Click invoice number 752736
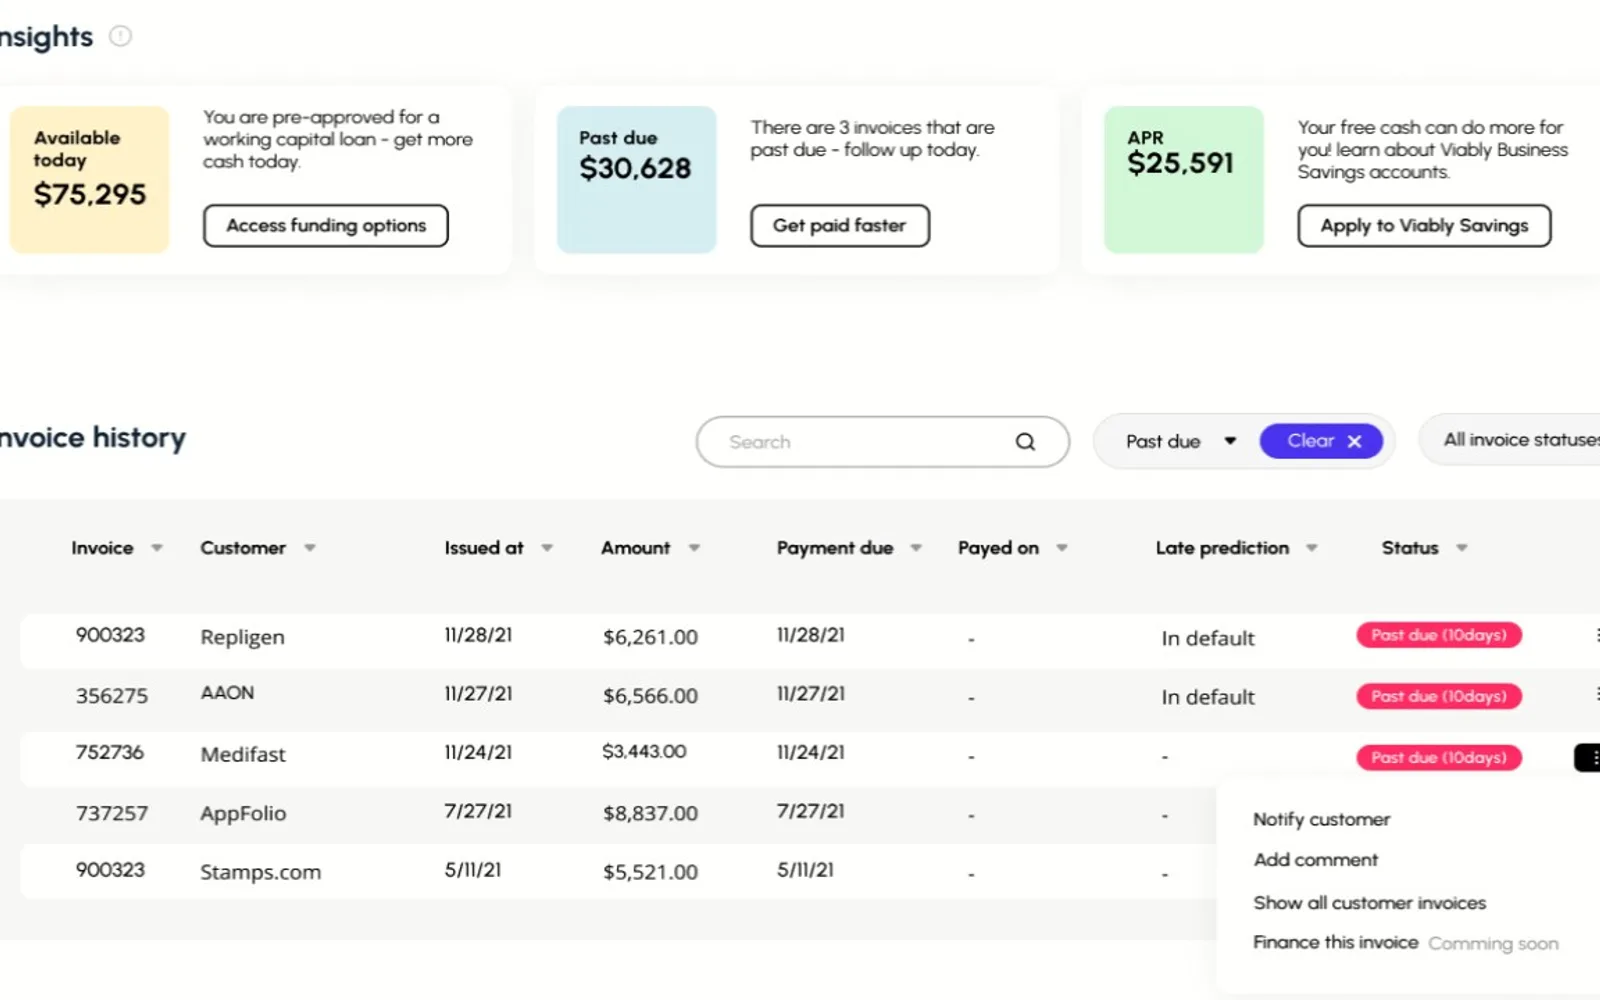 click(110, 752)
